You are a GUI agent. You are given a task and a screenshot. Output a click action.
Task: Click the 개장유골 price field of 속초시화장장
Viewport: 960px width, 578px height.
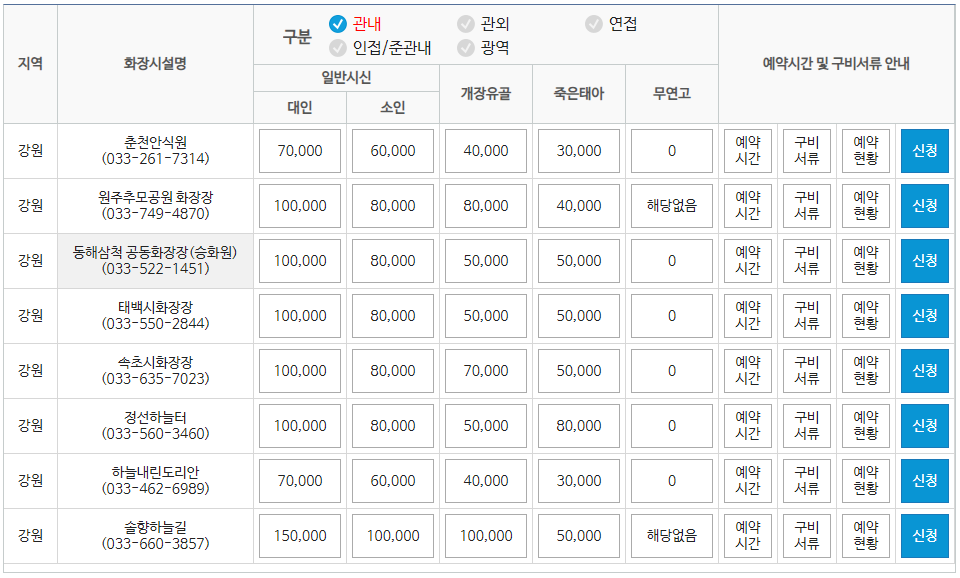click(485, 370)
